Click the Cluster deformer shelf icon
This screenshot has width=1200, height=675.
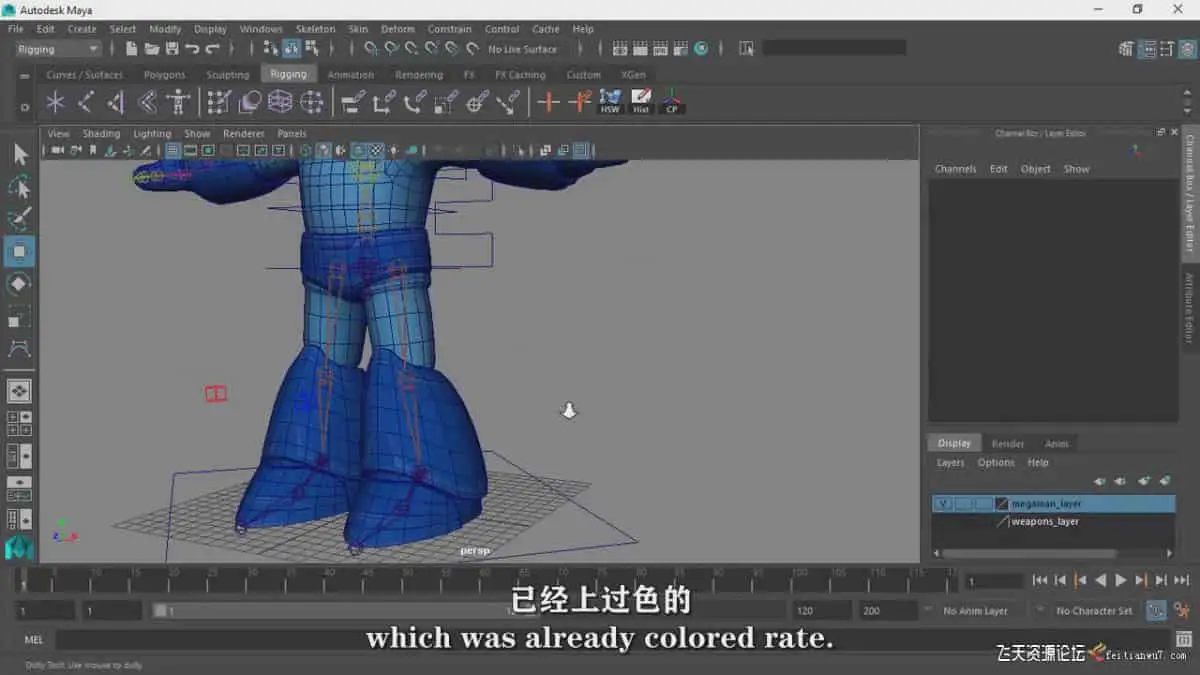pyautogui.click(x=312, y=101)
